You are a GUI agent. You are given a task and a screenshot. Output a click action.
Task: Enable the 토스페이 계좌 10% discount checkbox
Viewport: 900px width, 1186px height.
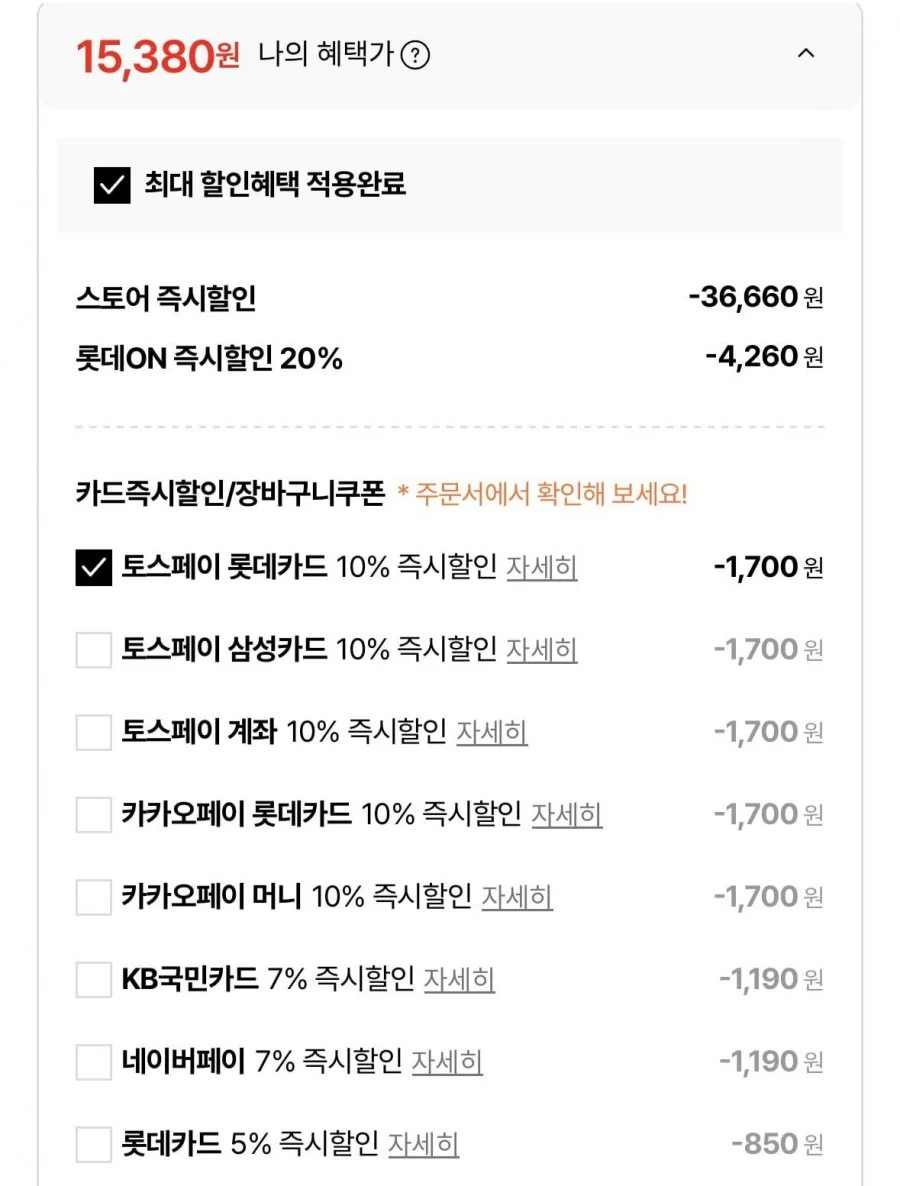[94, 732]
